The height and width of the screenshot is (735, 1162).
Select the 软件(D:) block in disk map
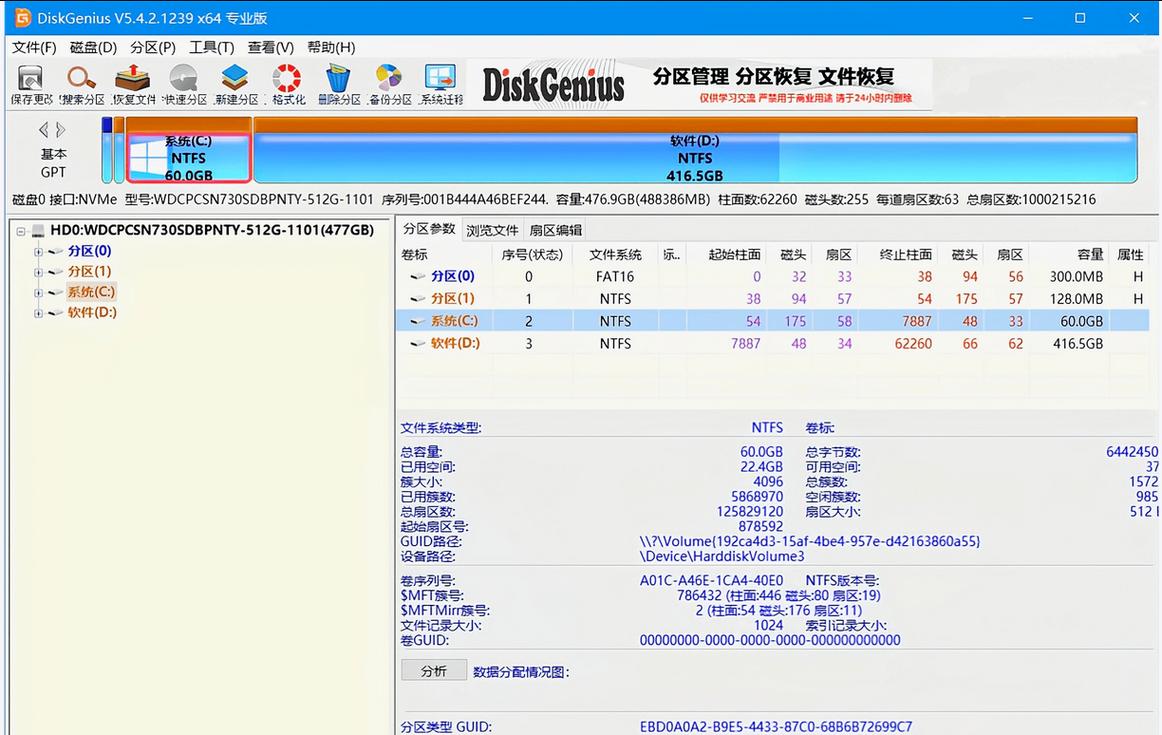(694, 158)
